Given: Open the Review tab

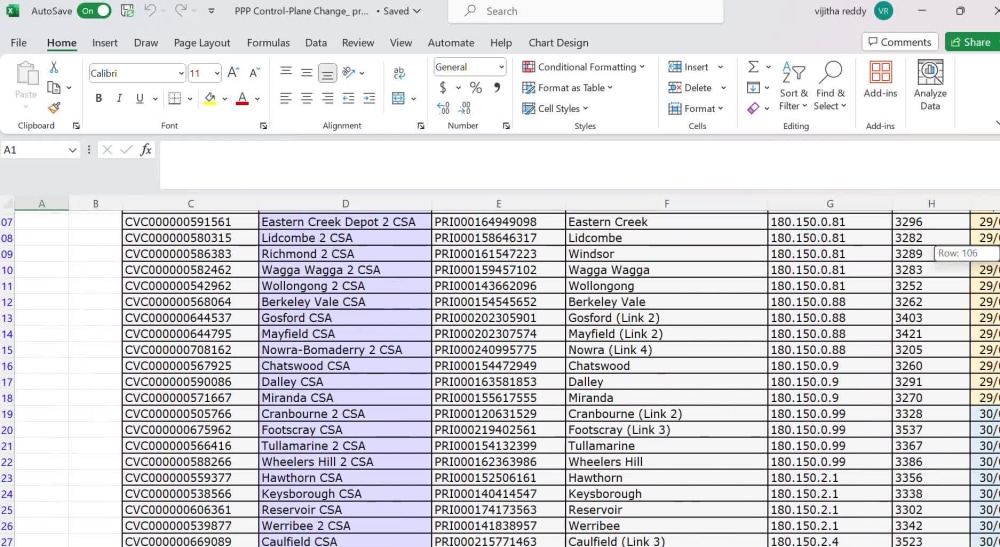Looking at the screenshot, I should [x=358, y=43].
